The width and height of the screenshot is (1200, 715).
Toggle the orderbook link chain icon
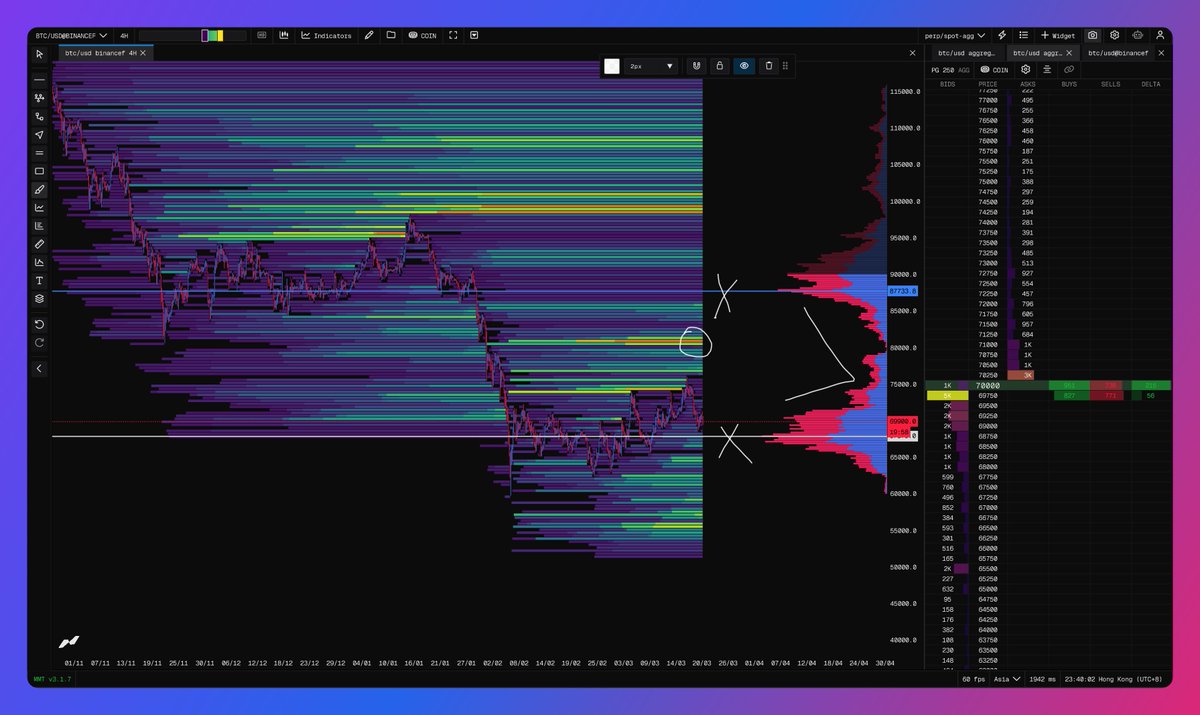[1069, 70]
